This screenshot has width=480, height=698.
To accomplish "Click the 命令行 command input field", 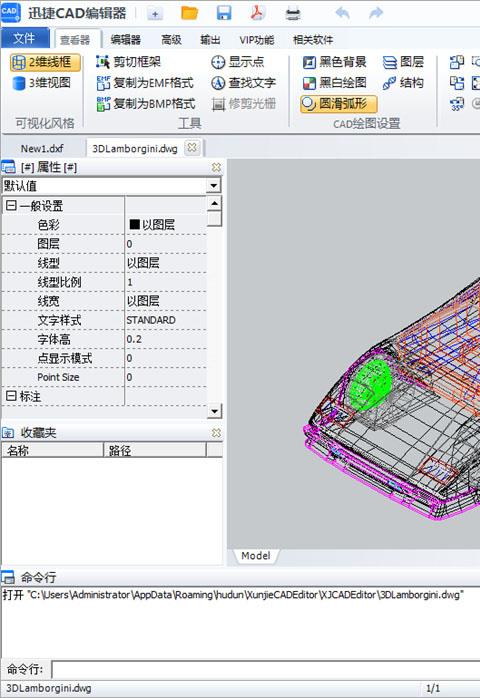I will click(x=266, y=669).
